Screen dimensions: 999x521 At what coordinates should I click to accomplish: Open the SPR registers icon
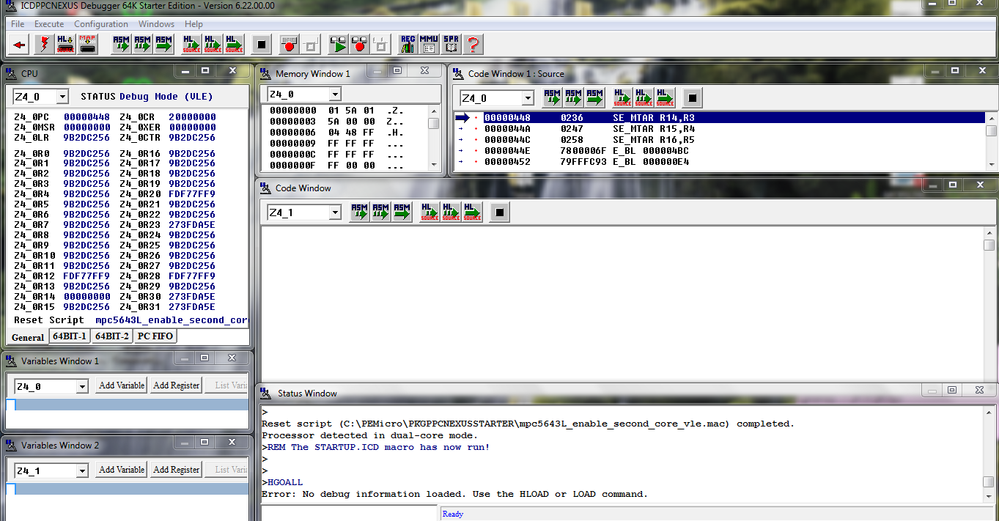(451, 45)
